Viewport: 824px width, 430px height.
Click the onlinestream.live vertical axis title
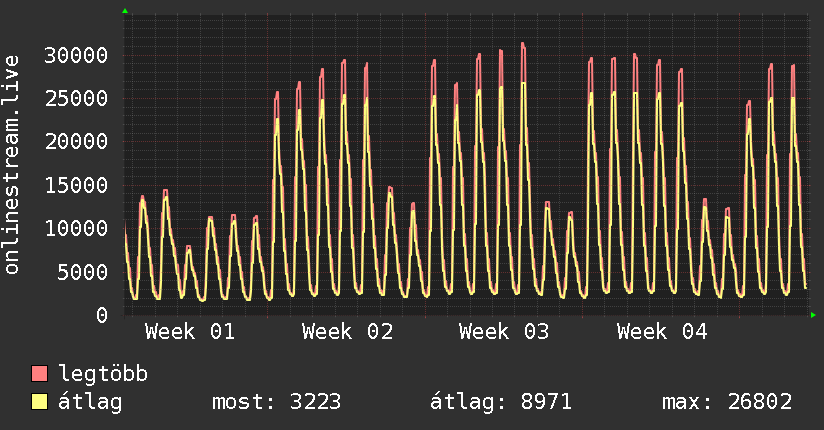(x=12, y=166)
